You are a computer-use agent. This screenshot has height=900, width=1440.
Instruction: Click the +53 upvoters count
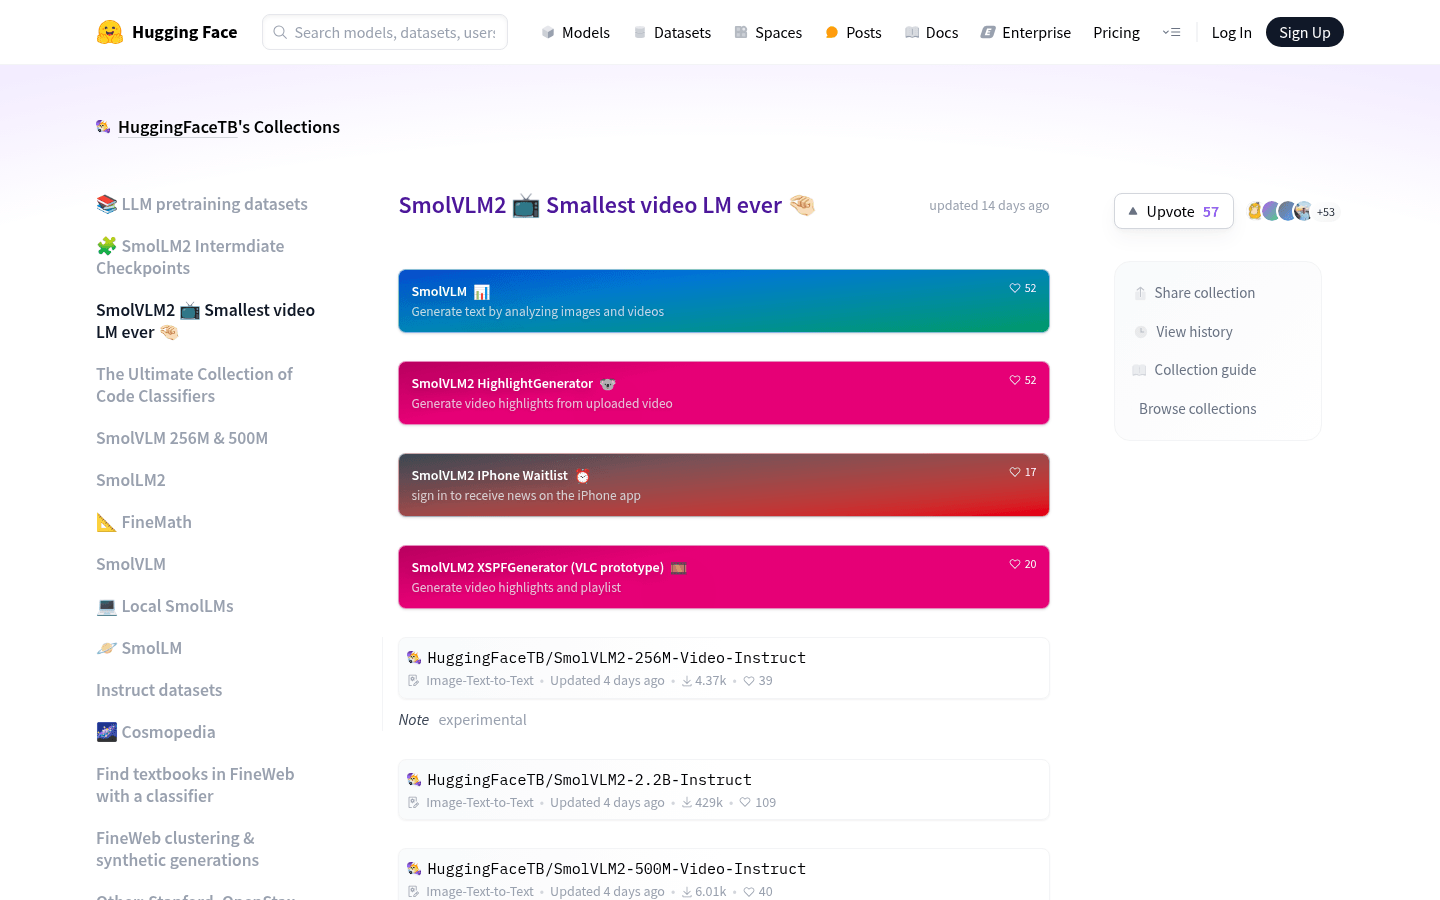click(x=1326, y=212)
